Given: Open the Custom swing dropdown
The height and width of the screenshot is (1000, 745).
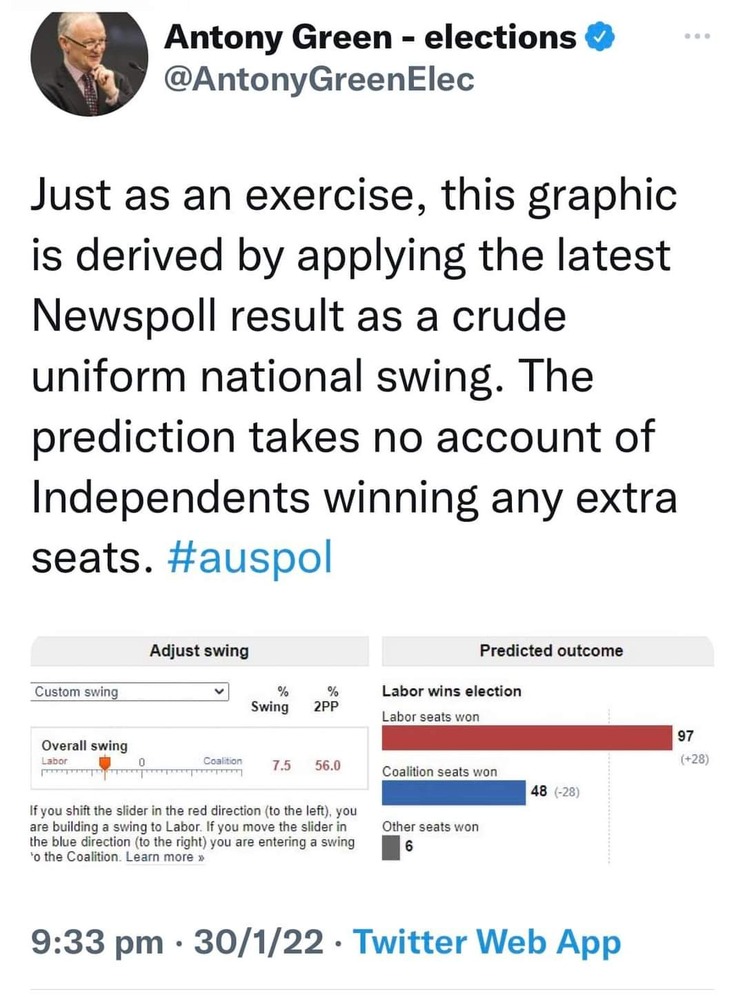Looking at the screenshot, I should point(130,692).
